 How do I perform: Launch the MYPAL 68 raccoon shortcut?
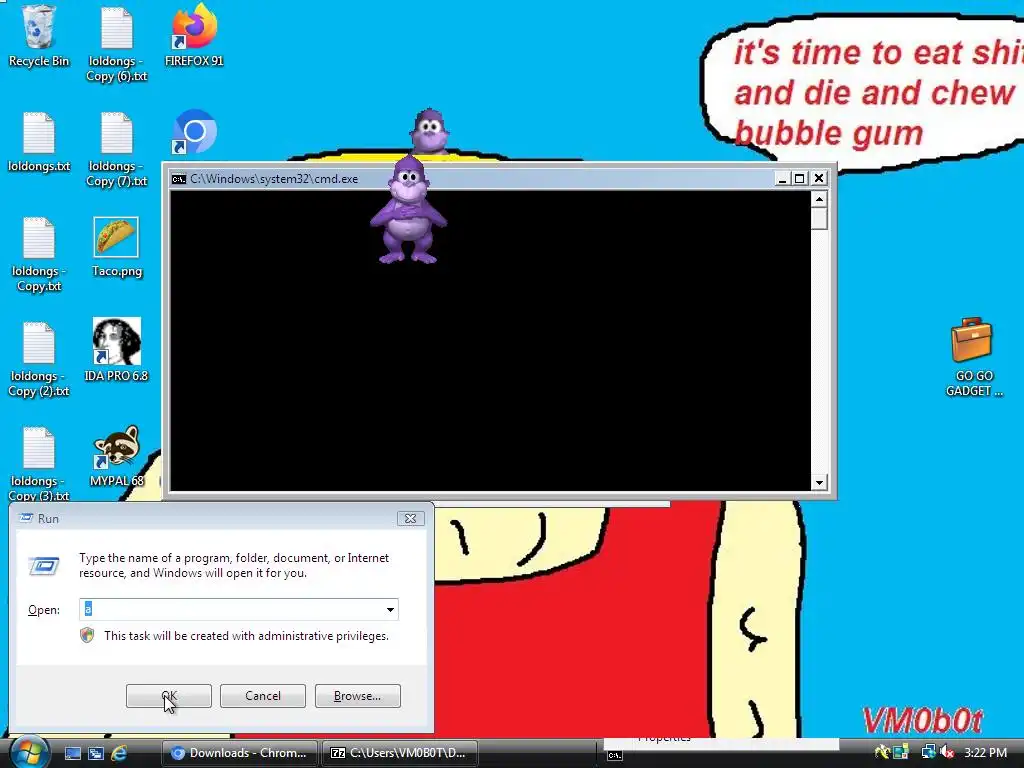[116, 456]
